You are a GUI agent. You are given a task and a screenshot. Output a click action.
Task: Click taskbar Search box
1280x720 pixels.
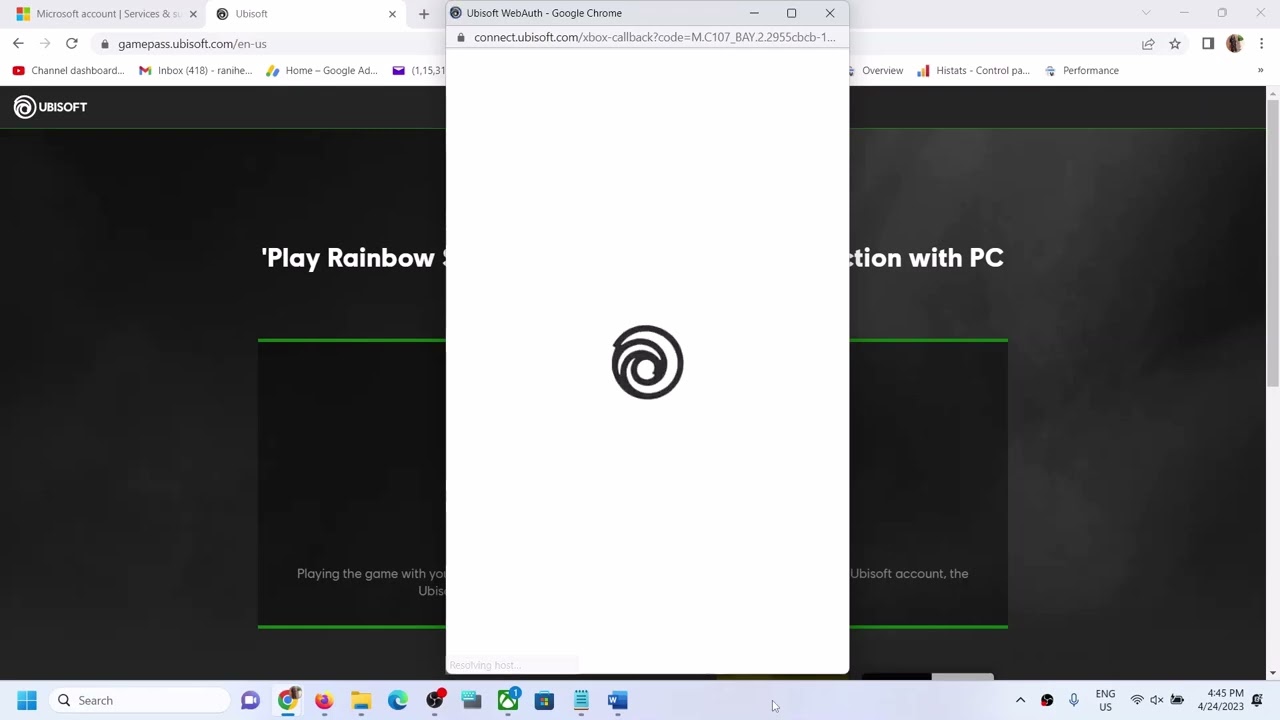(139, 701)
